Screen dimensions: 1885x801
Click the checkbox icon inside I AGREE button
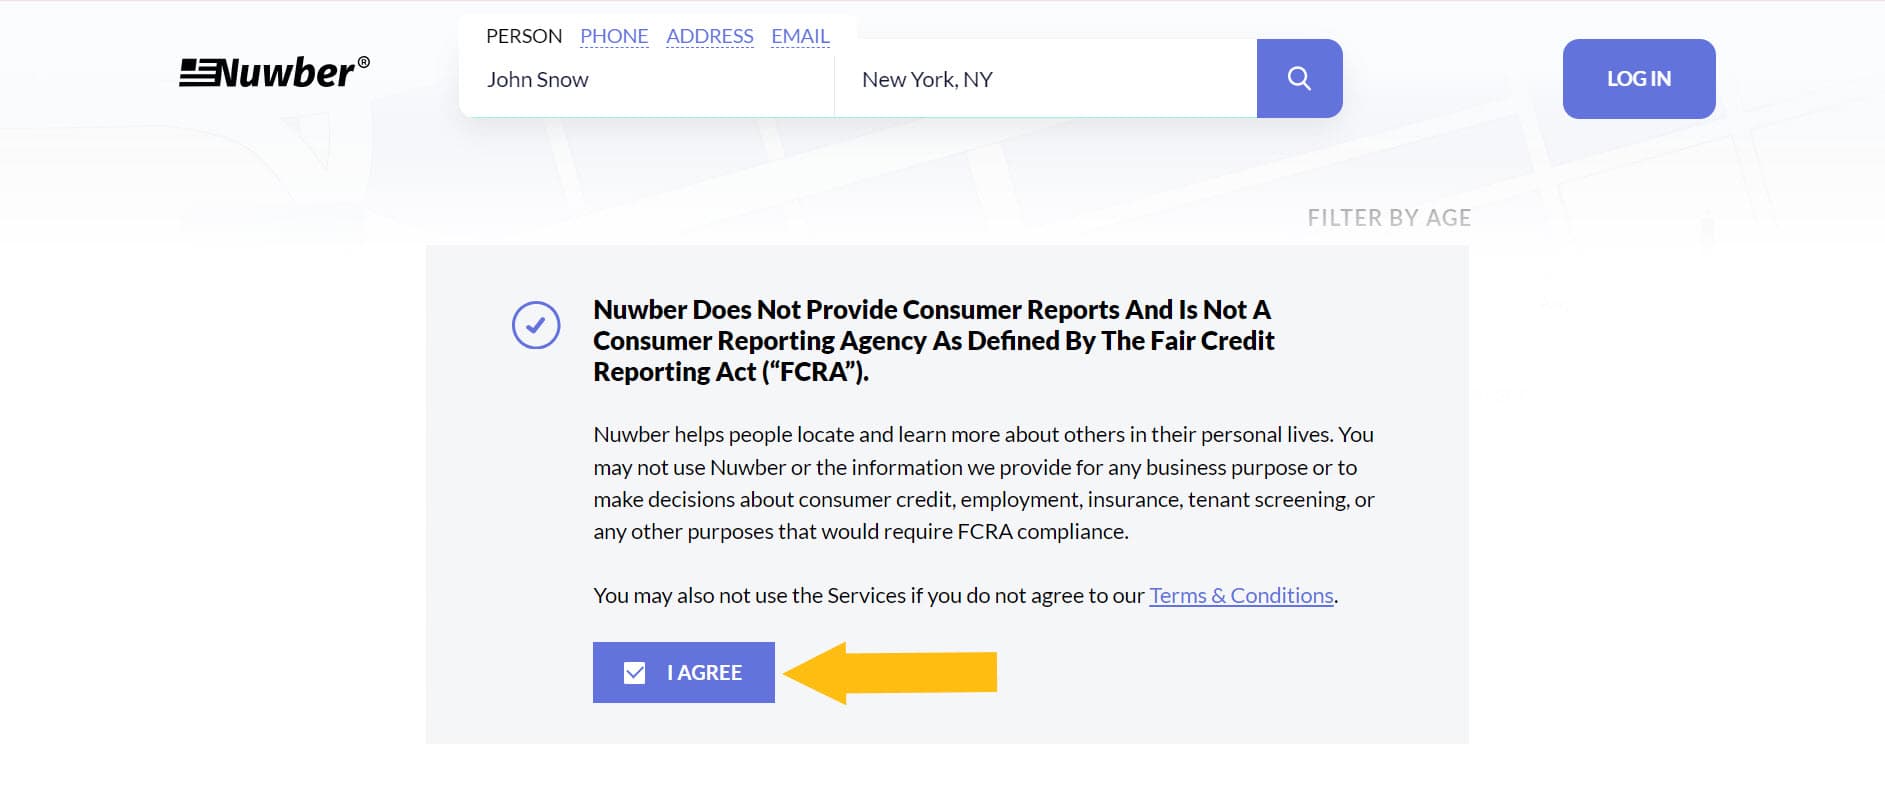[634, 672]
